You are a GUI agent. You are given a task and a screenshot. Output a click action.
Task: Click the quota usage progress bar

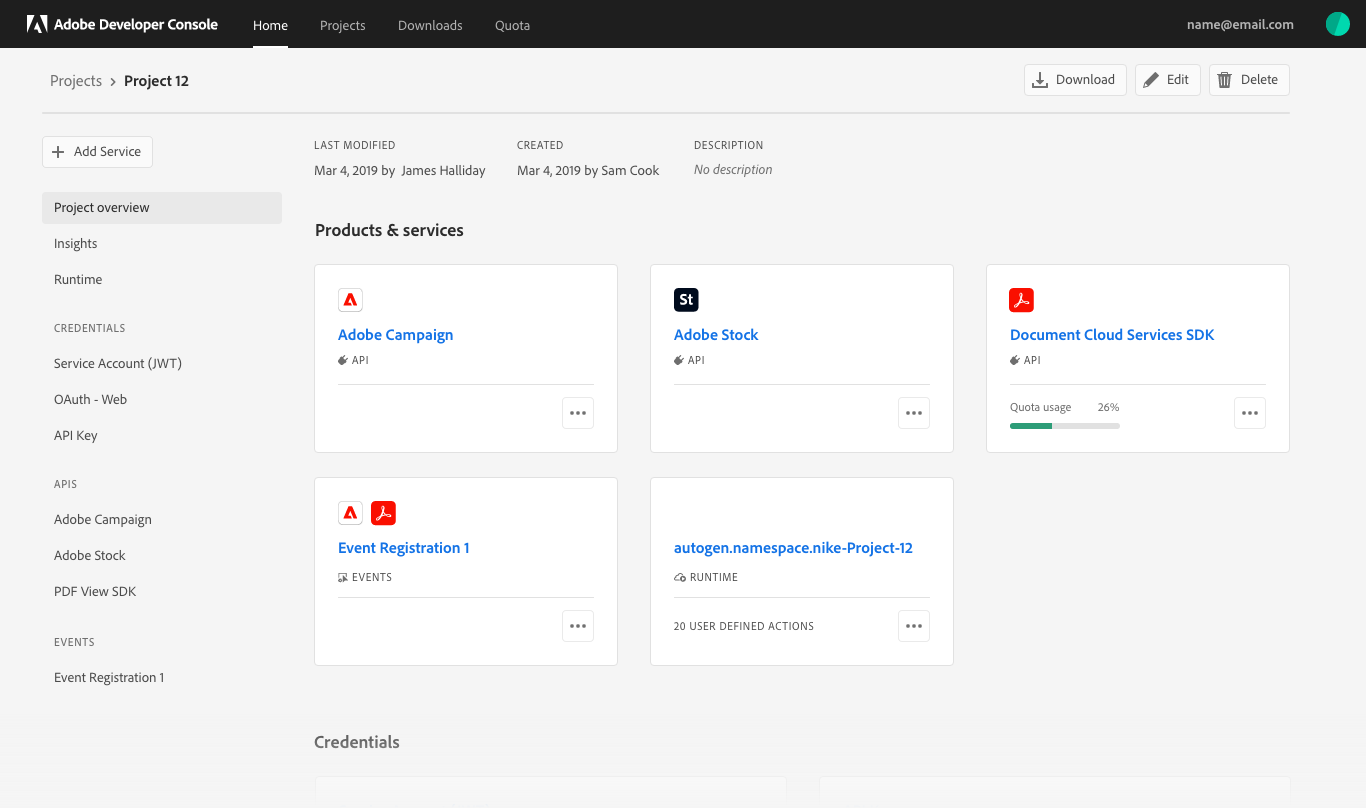pos(1064,425)
